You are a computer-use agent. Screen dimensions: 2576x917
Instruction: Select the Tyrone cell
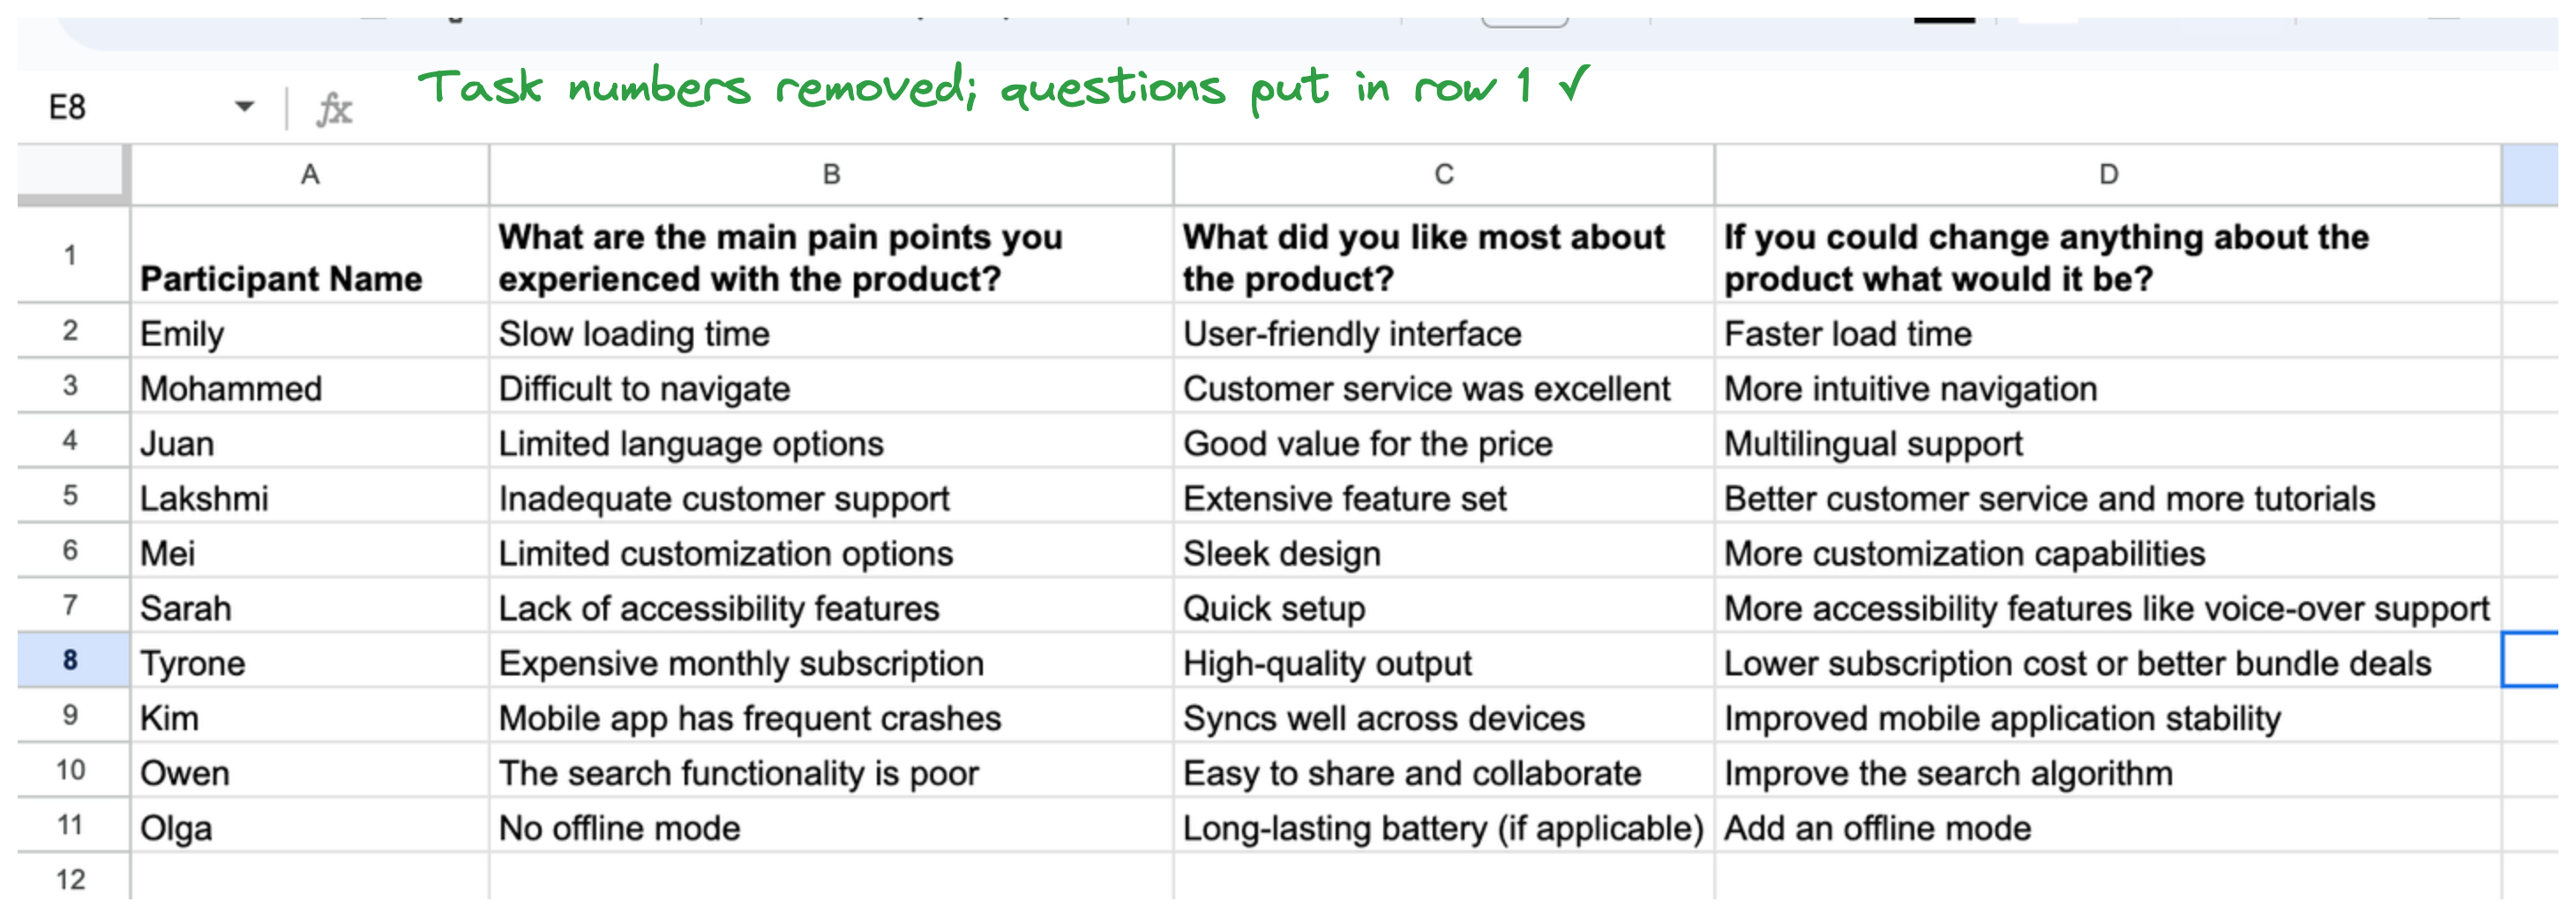(x=310, y=662)
